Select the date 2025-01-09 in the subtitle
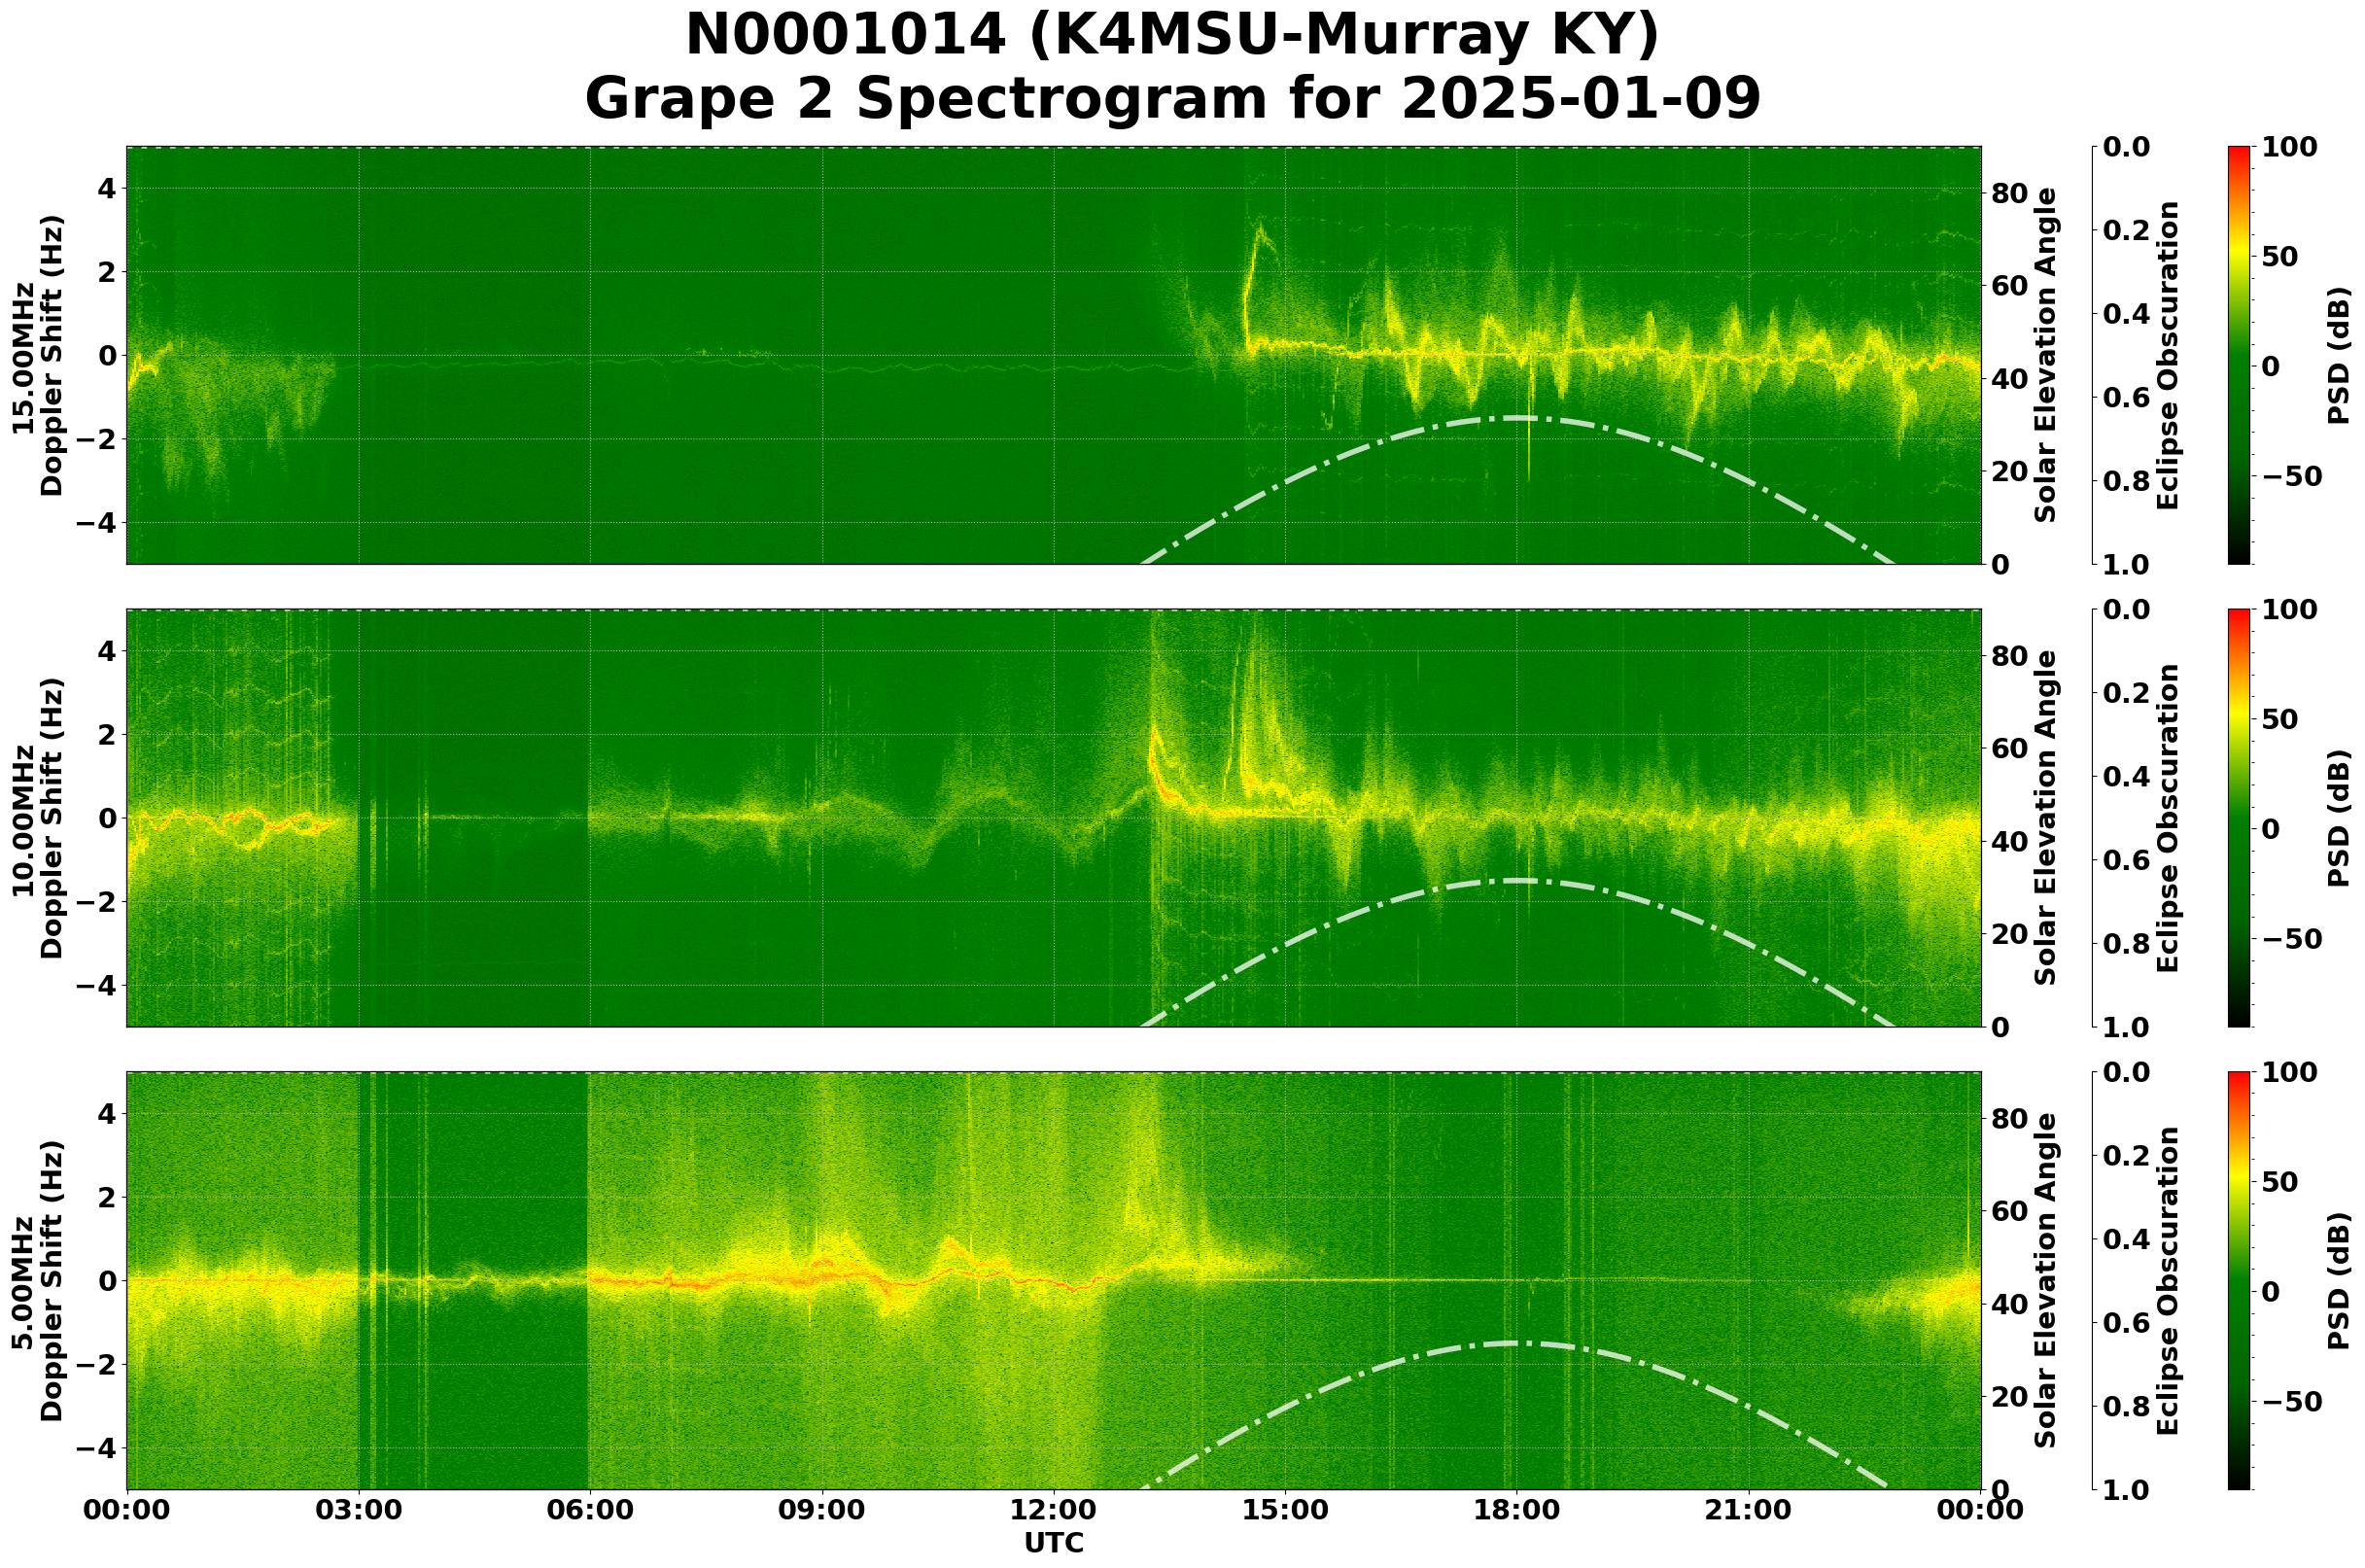 coord(1586,98)
